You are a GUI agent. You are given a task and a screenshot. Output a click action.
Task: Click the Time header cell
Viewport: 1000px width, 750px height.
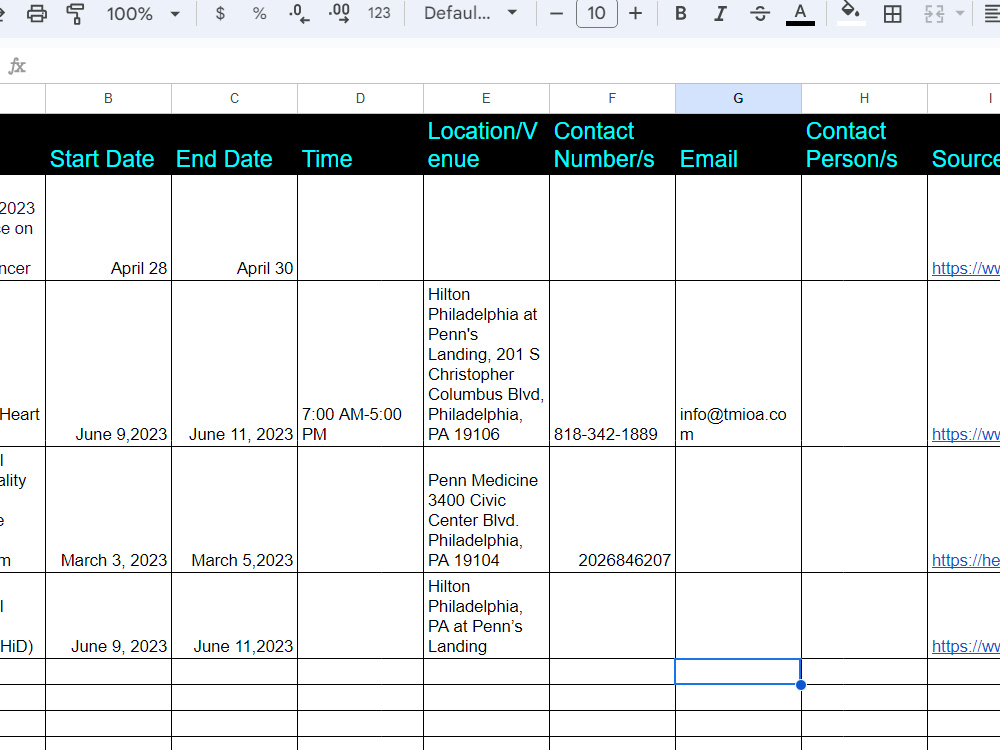pos(360,144)
